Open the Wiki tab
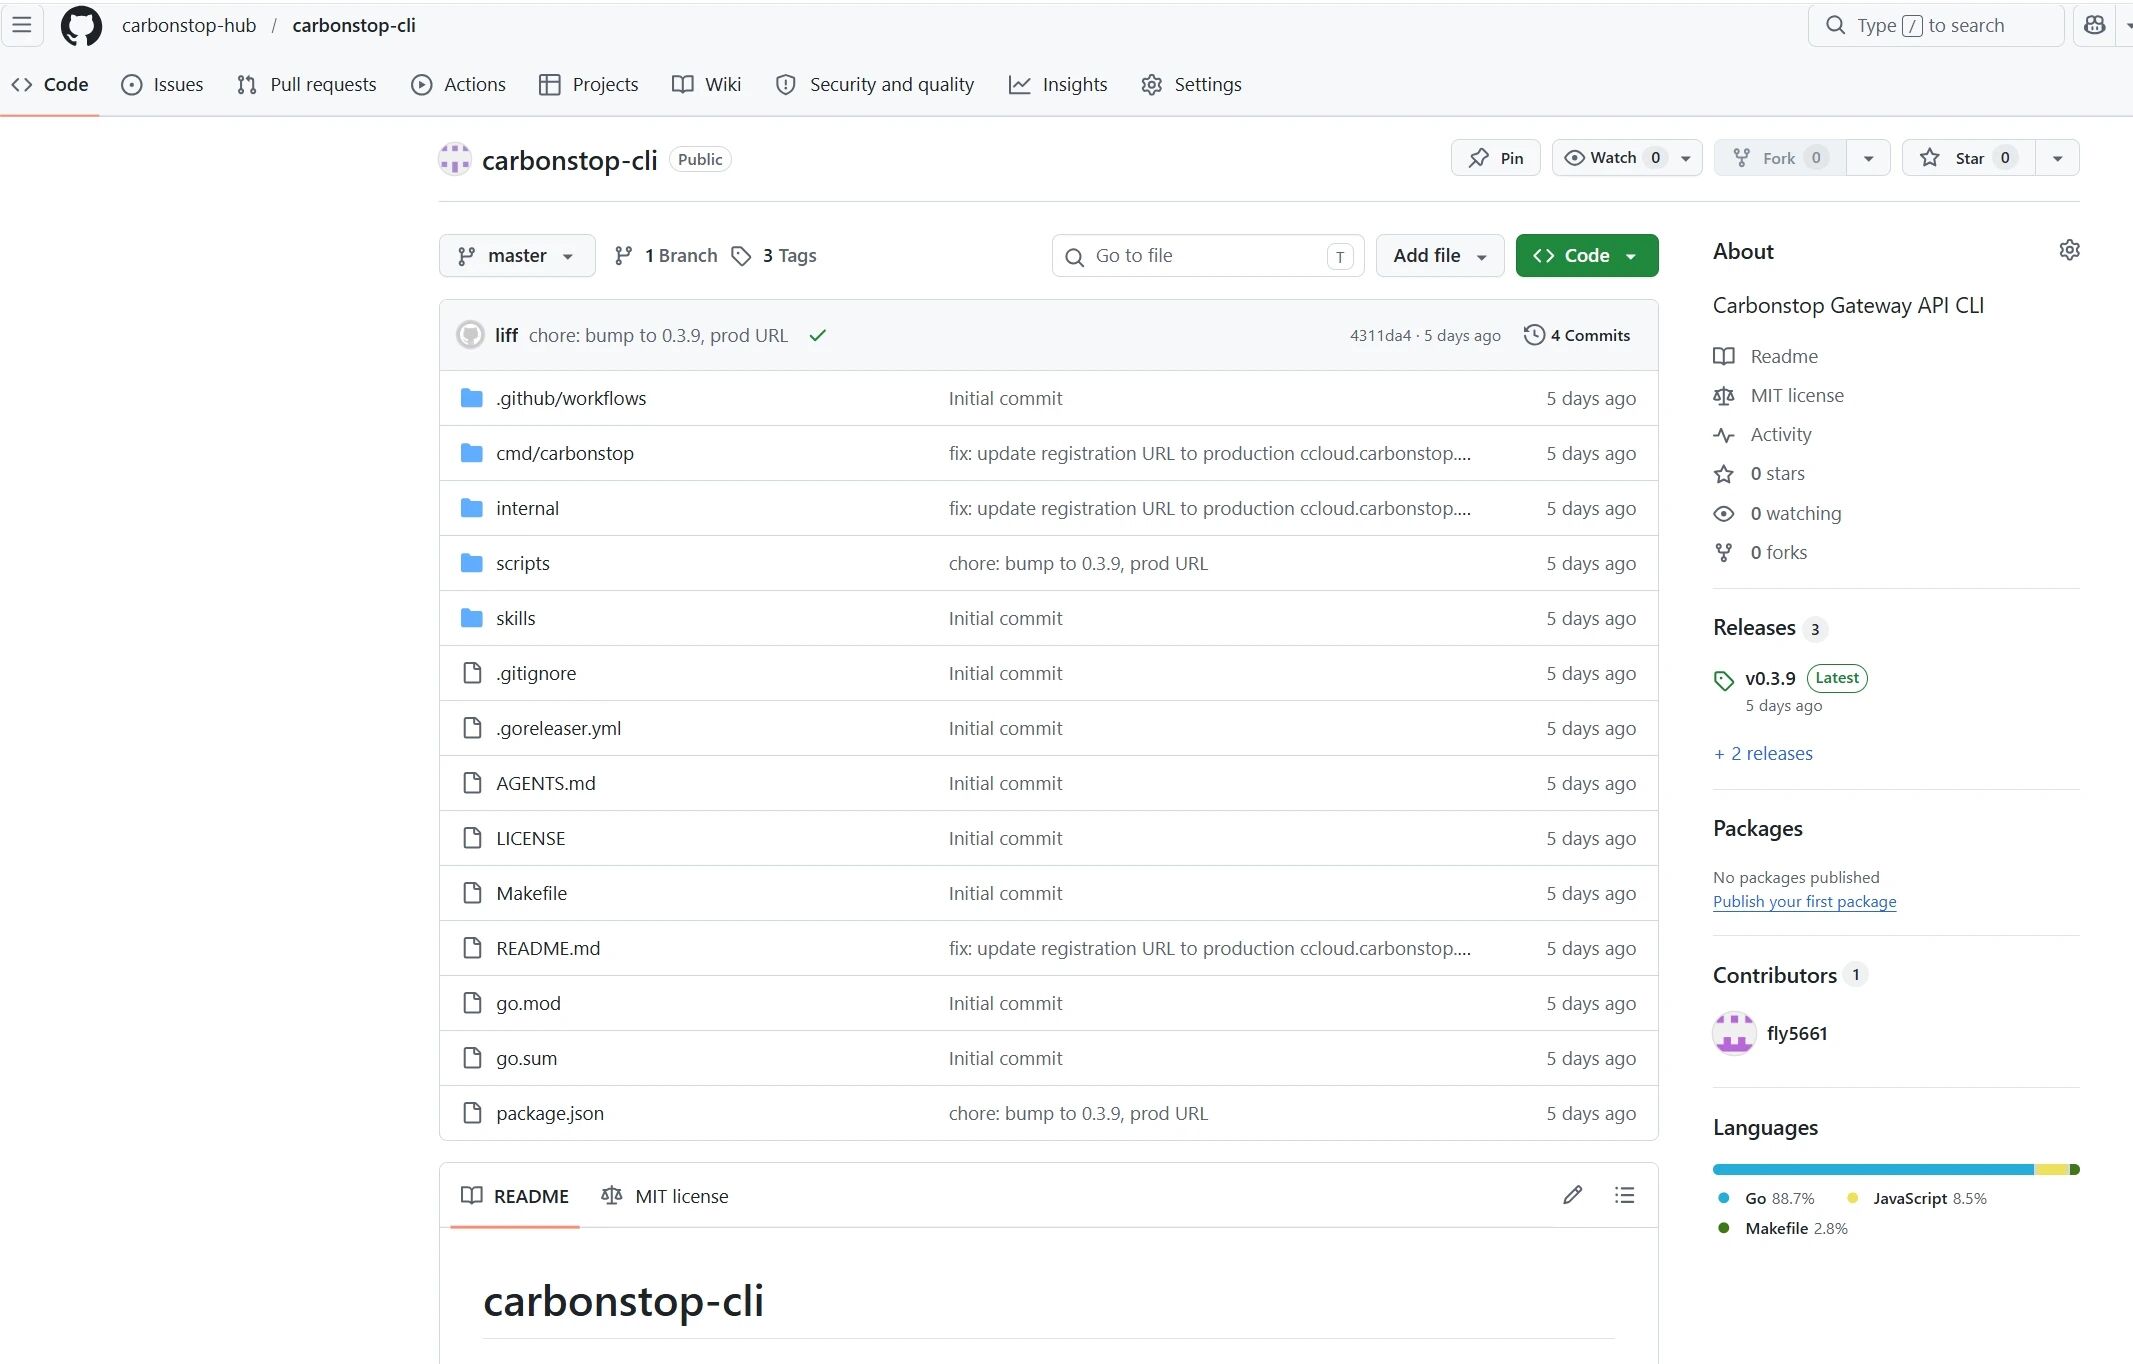This screenshot has height=1364, width=2133. point(707,85)
